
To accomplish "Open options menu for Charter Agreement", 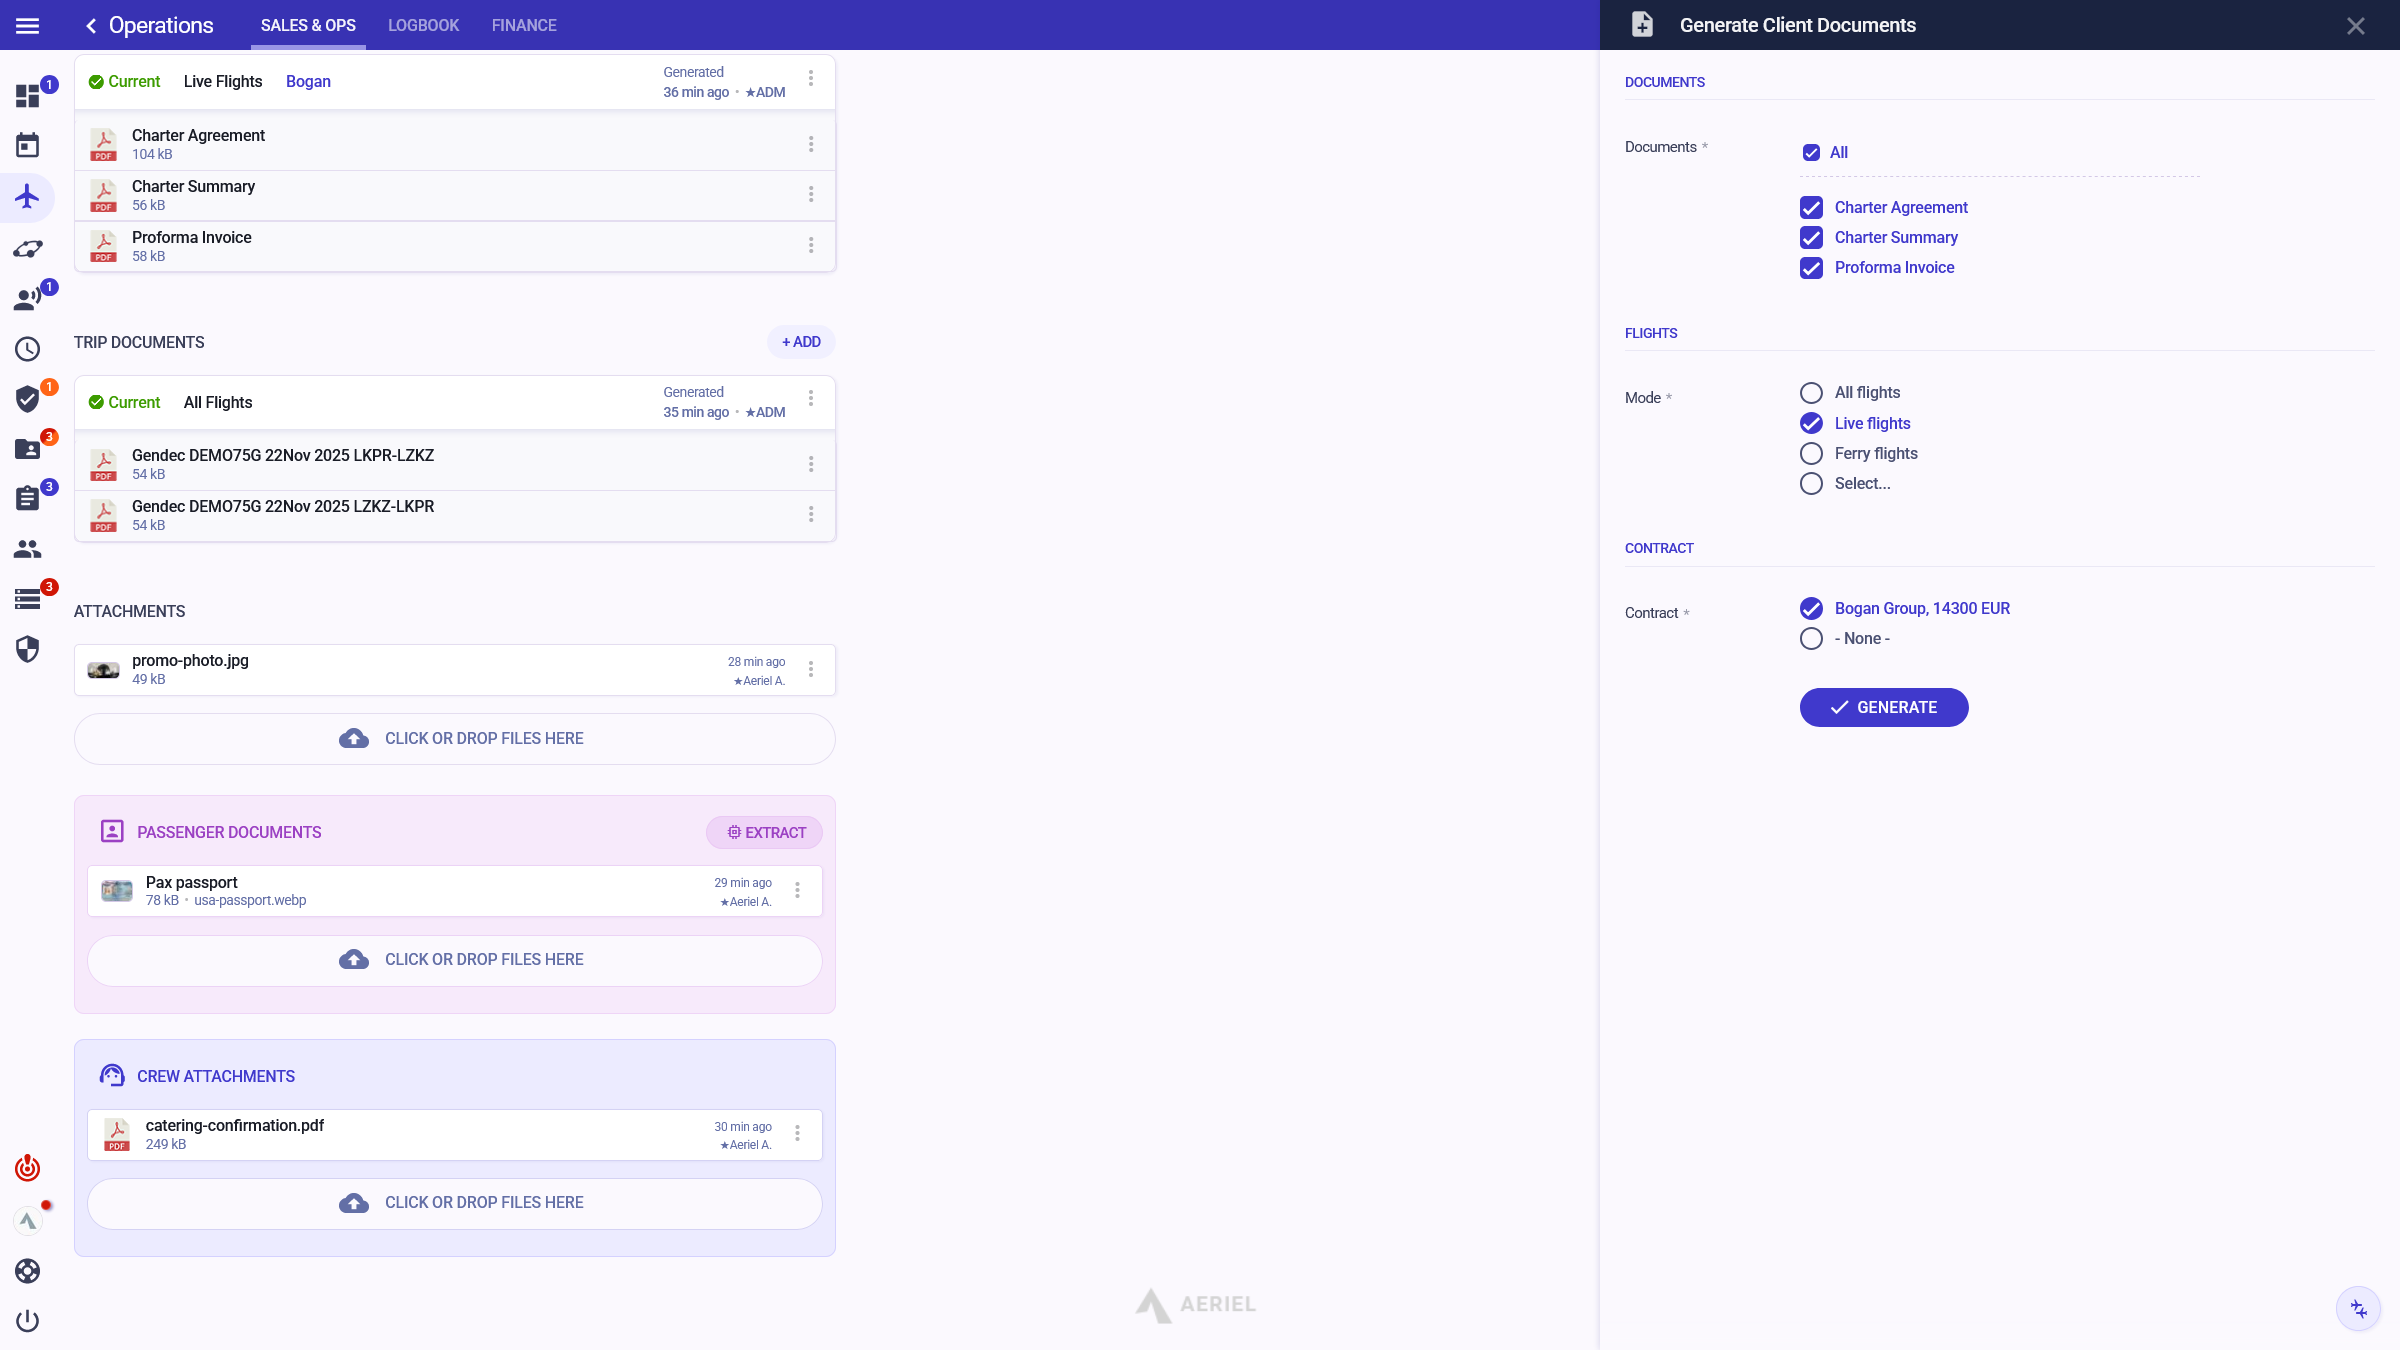I will 811,144.
